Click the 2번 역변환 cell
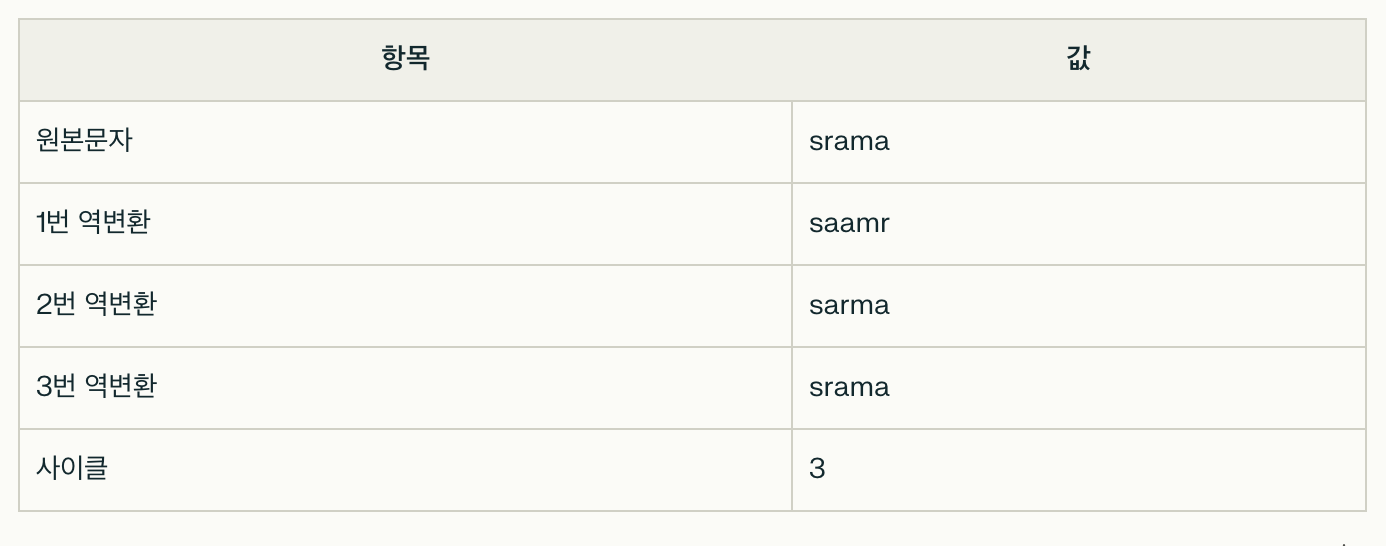1386x546 pixels. coord(405,305)
